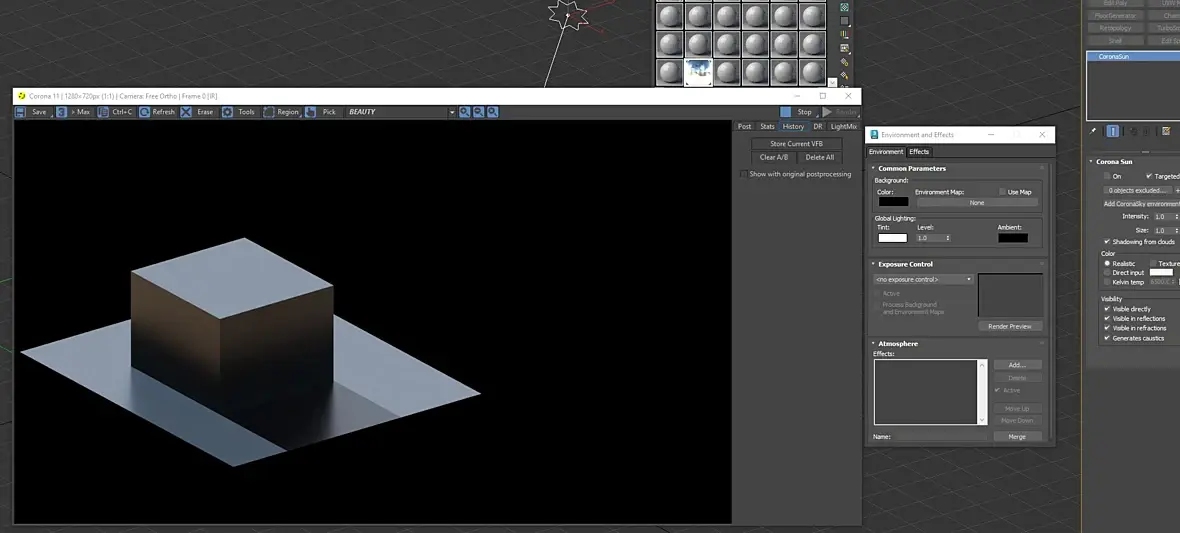Enable Show with original postprocessing checkbox
1180x533 pixels.
tap(743, 174)
